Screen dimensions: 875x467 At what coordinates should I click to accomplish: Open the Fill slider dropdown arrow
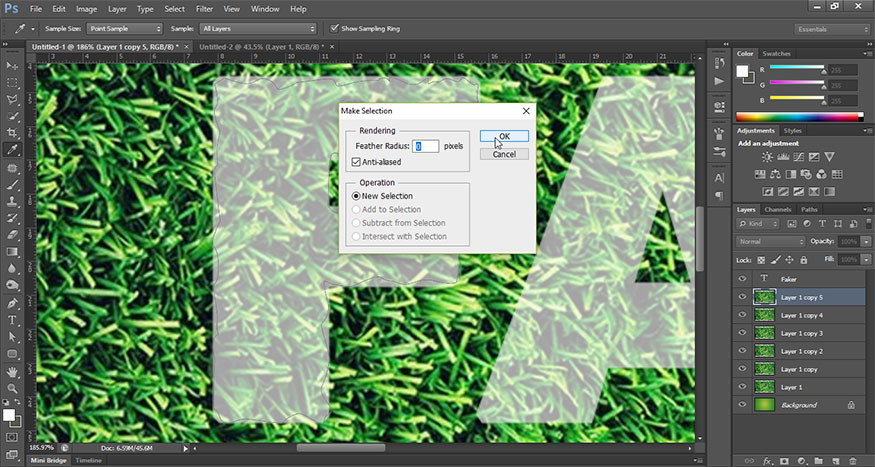[866, 260]
